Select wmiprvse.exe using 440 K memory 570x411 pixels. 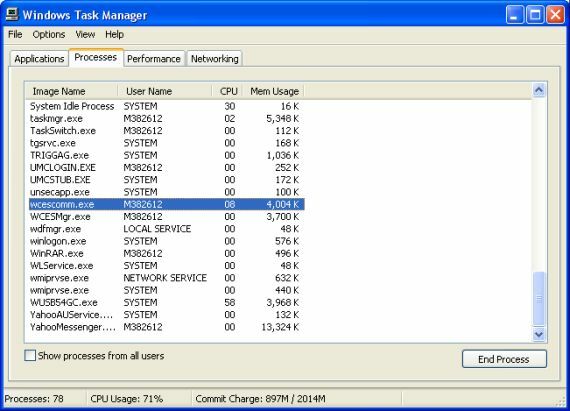[166, 290]
